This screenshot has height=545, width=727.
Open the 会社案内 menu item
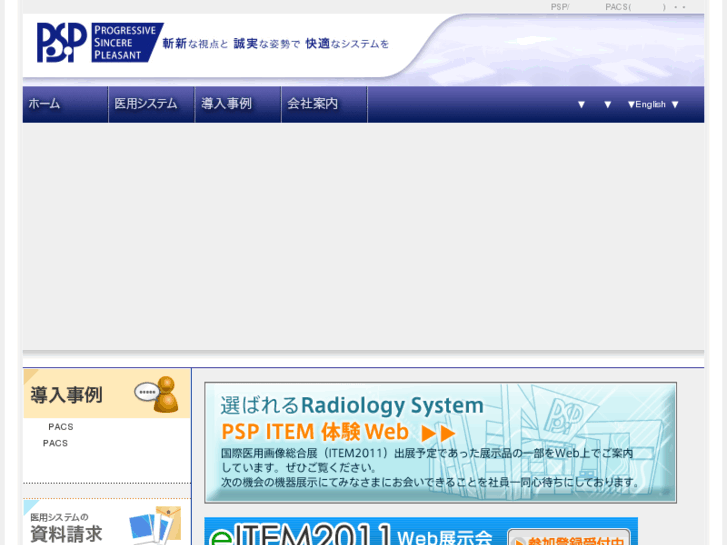pos(324,104)
